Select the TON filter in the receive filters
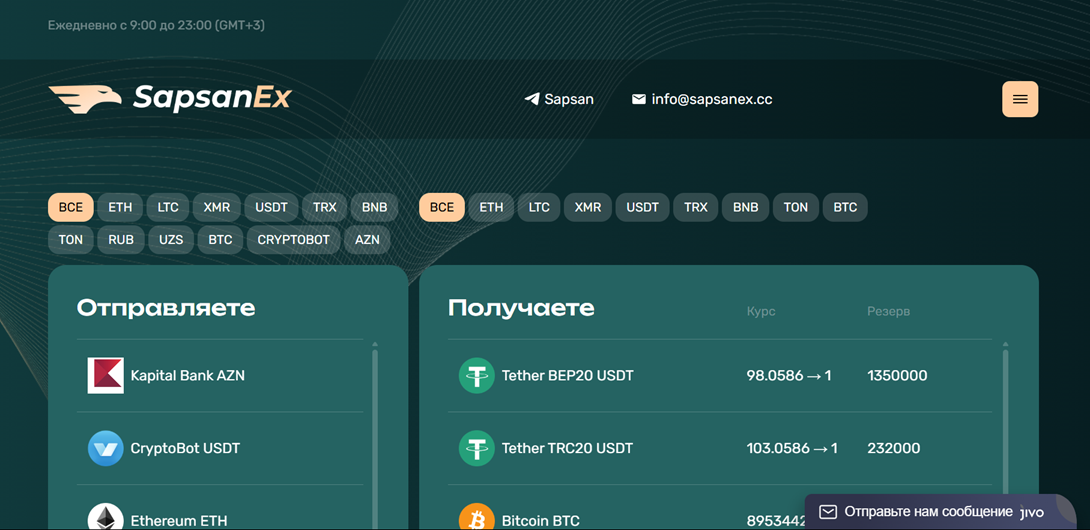Viewport: 1090px width, 530px height. point(796,207)
